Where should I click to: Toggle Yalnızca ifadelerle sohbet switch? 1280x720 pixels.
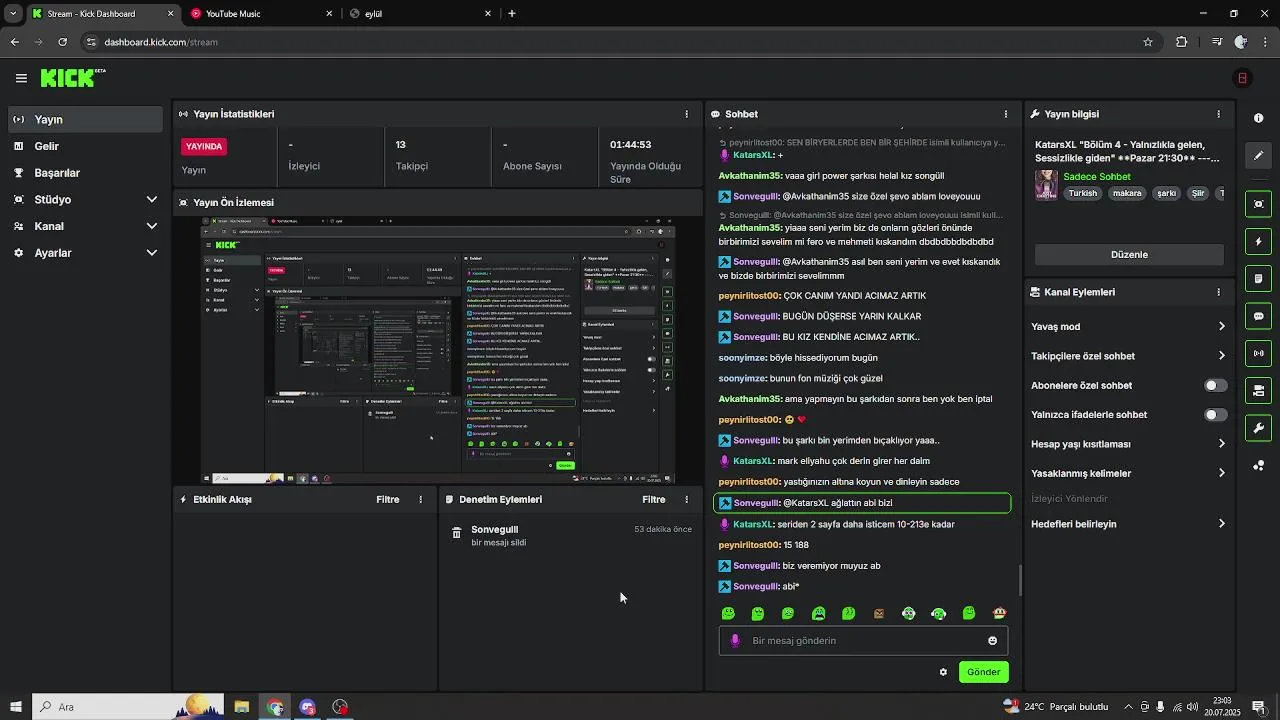point(1215,414)
